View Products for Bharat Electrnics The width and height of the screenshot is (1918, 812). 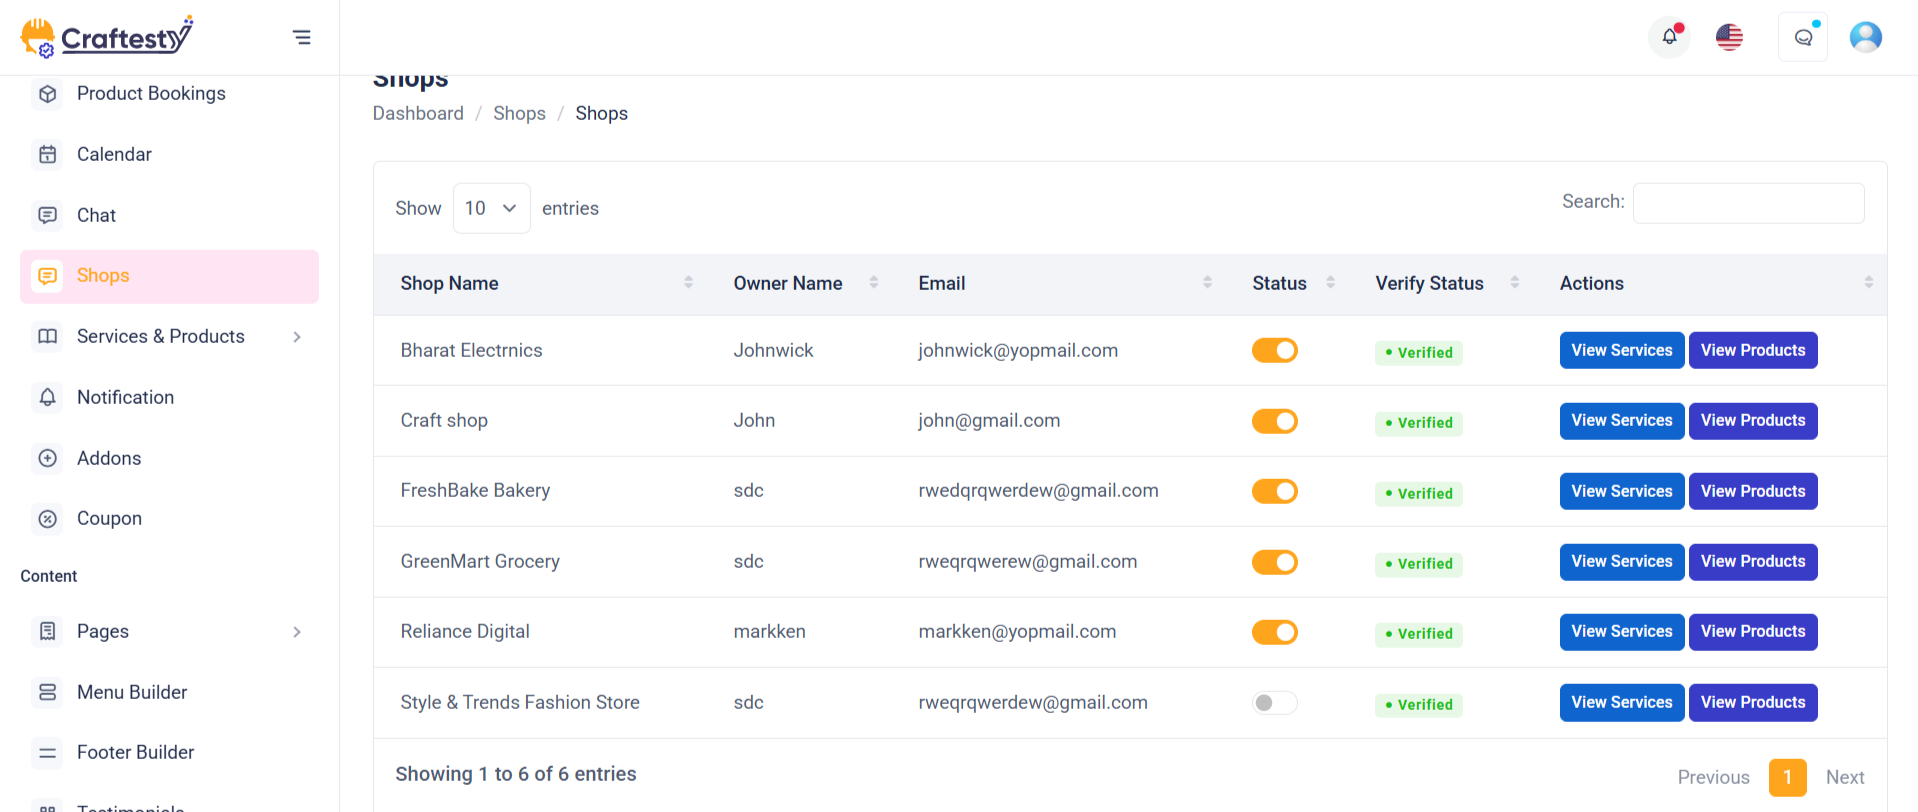click(1753, 350)
